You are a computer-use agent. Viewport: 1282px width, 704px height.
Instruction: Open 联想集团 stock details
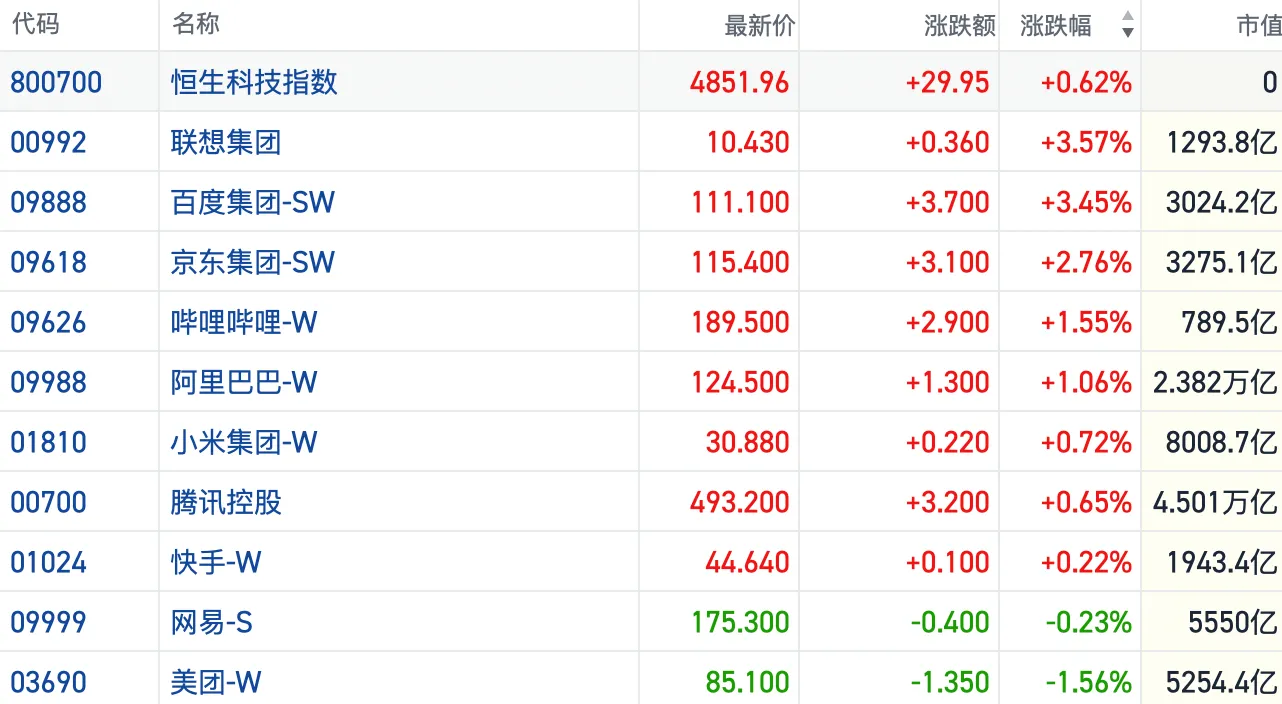(226, 142)
